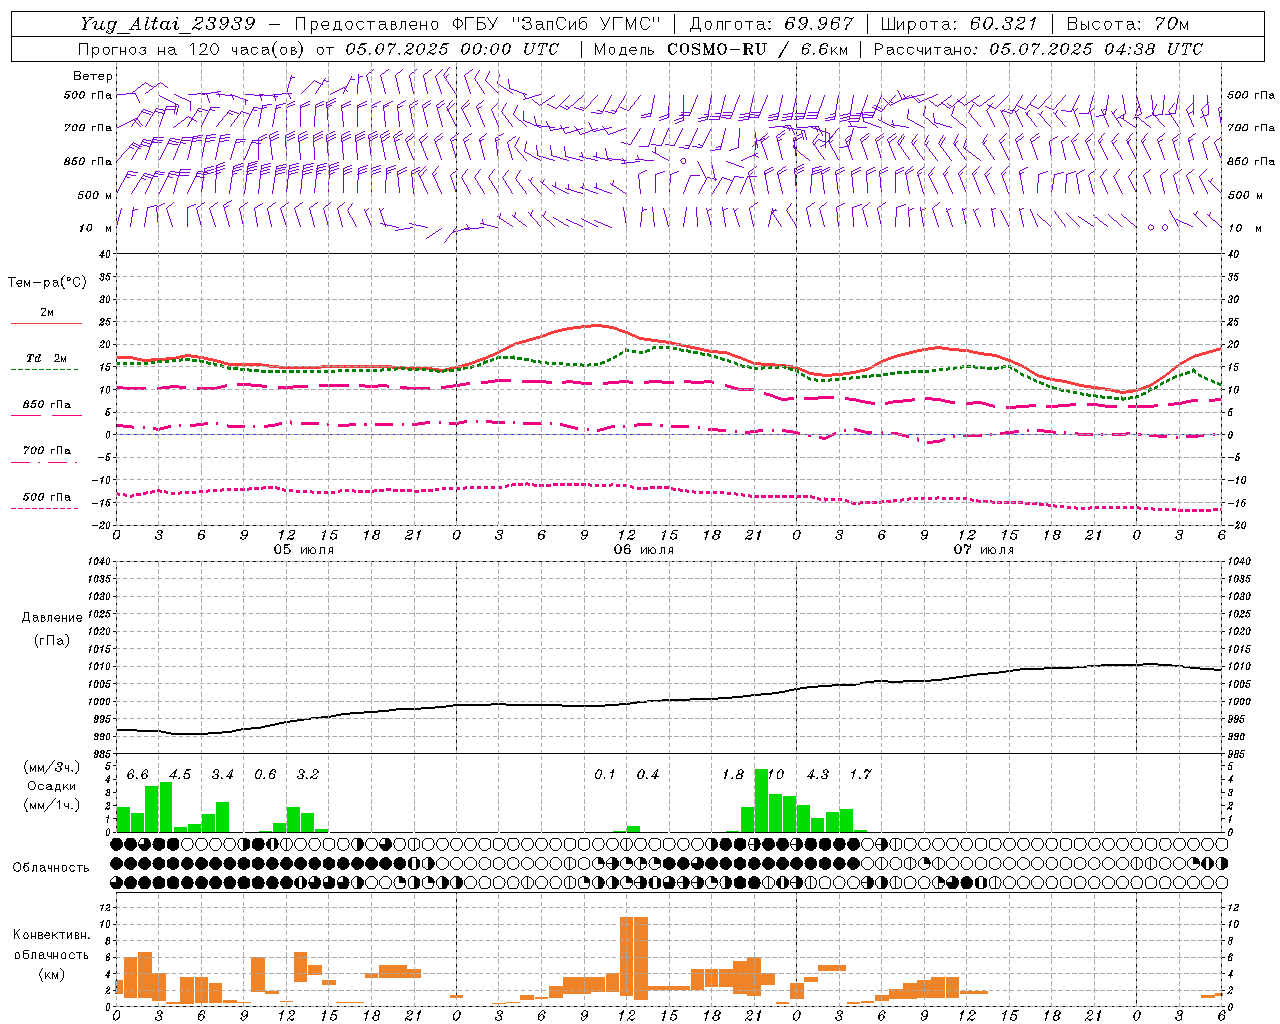Screen dimensions: 1280x1024
Task: Click the date label 05 июля
Action: pos(304,550)
